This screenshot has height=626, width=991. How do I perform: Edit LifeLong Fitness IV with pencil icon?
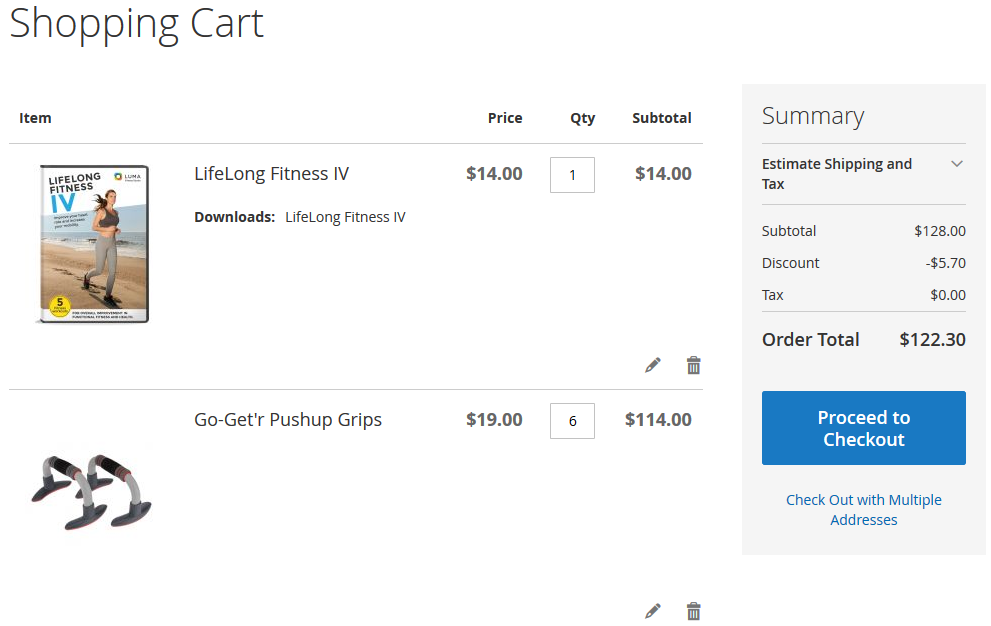pyautogui.click(x=653, y=365)
